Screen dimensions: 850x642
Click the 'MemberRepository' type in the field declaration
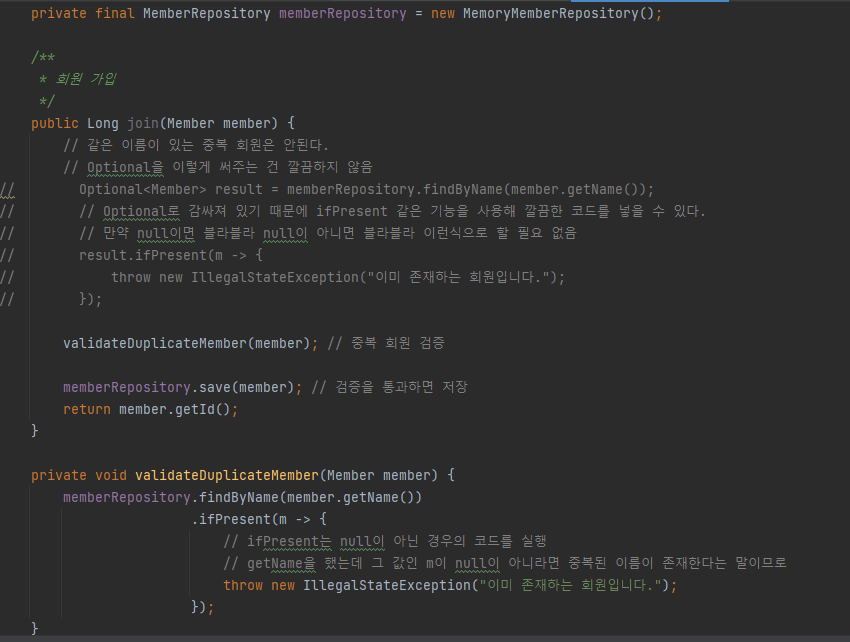[207, 14]
